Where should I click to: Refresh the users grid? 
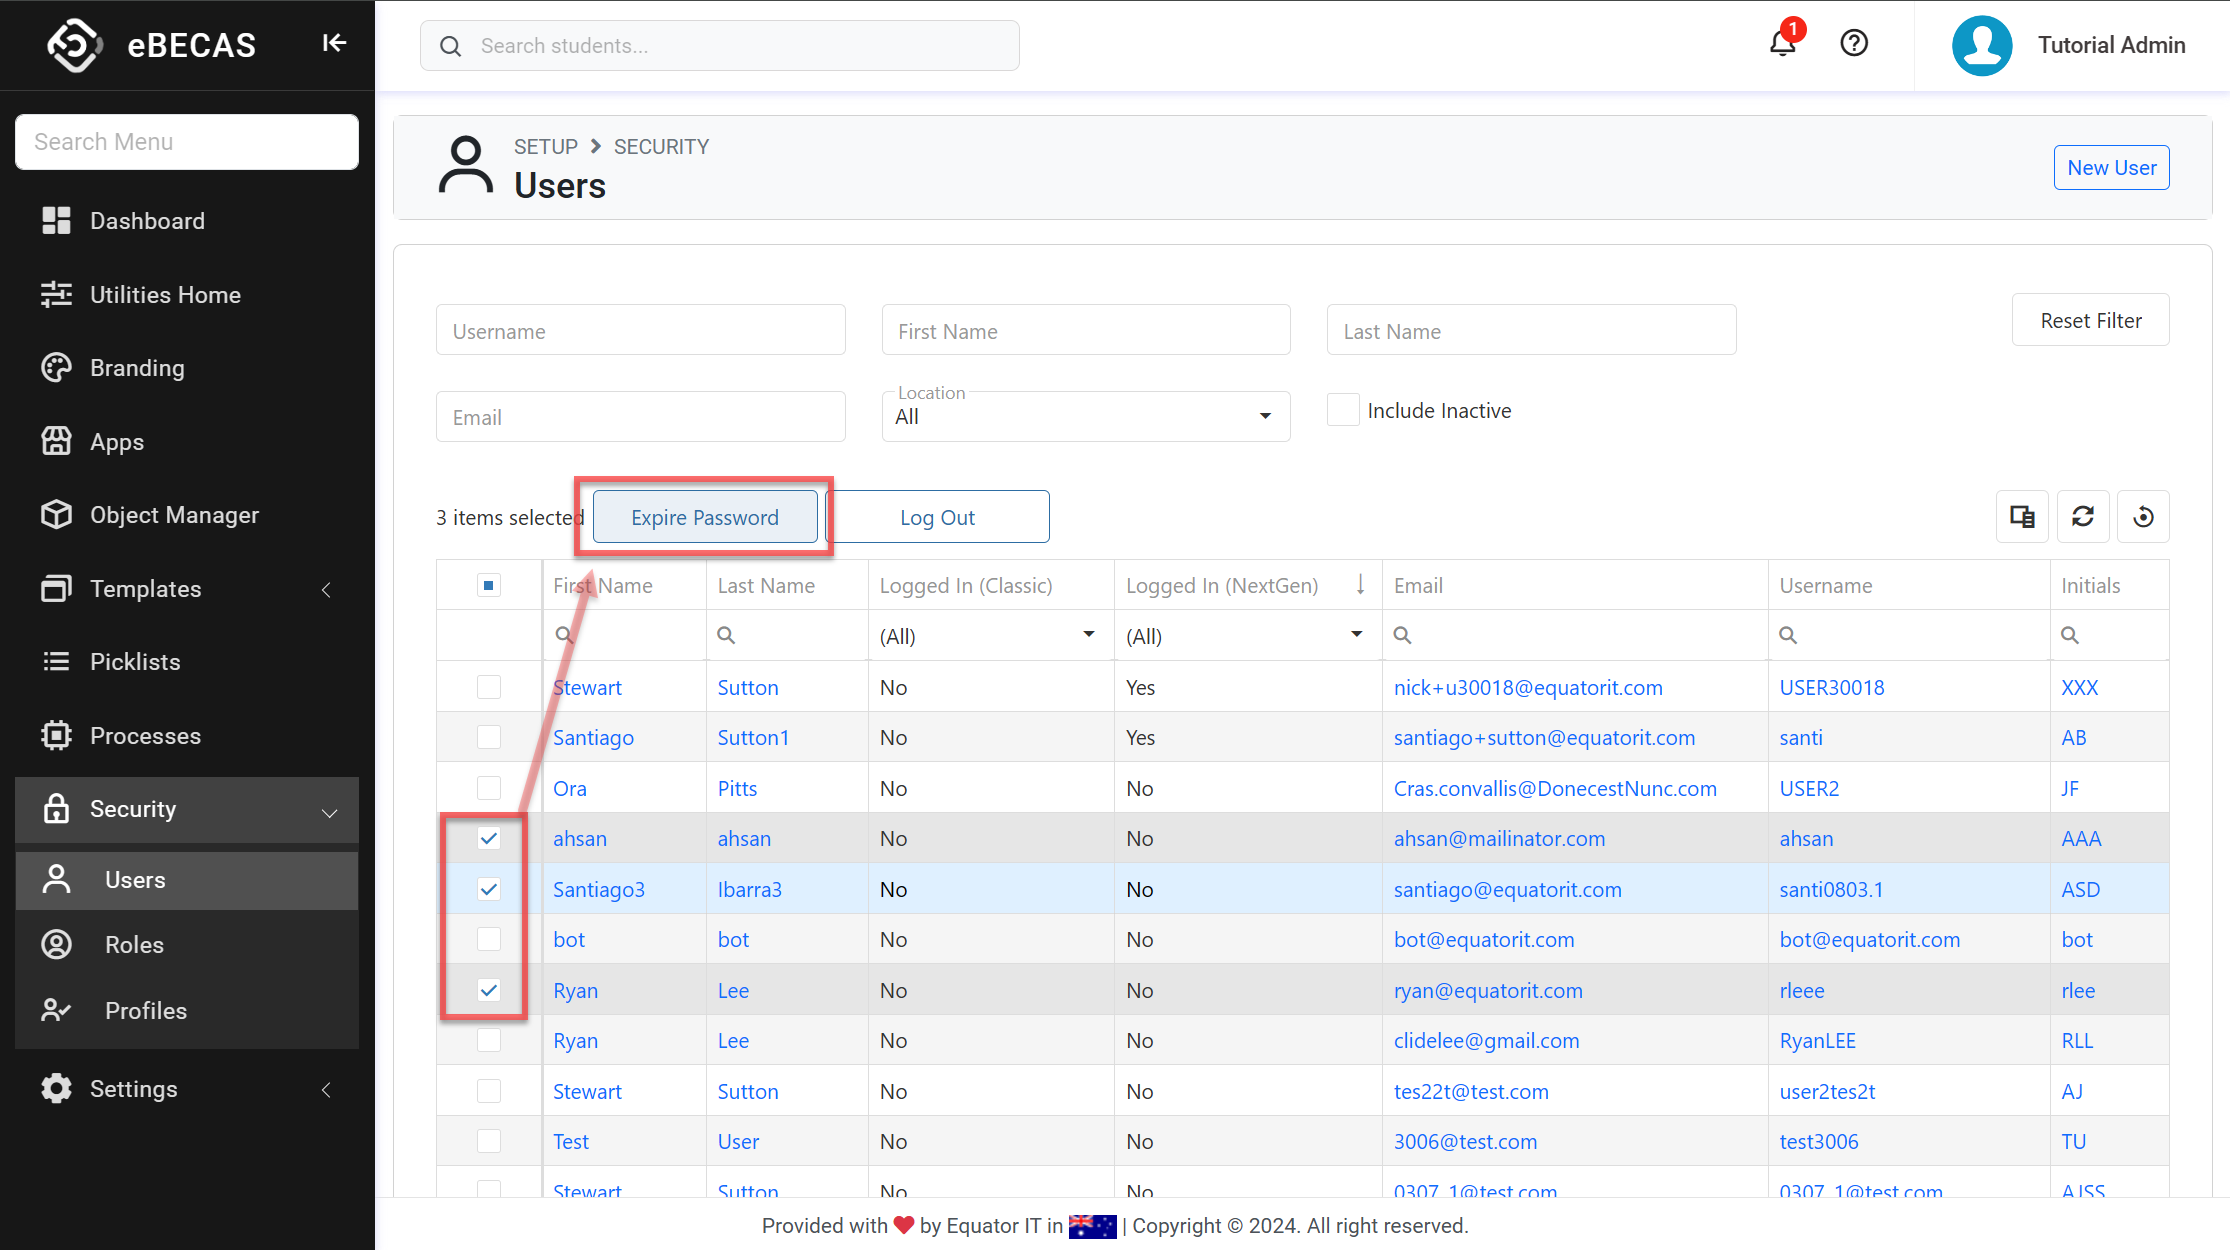[x=2083, y=517]
